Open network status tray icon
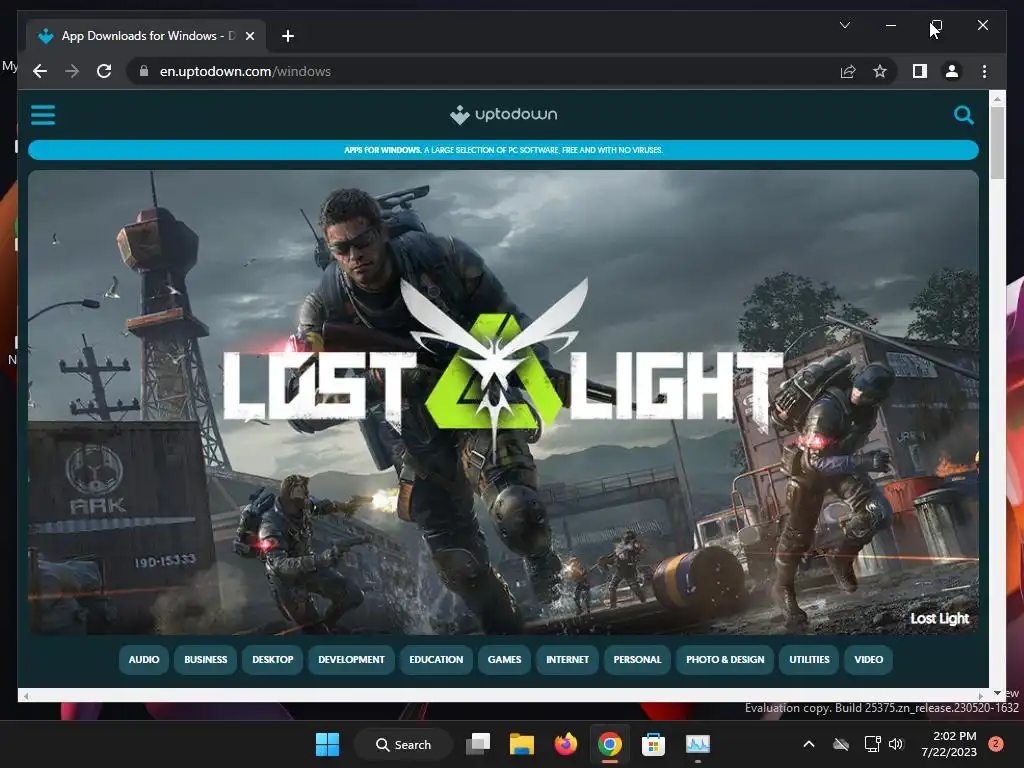The image size is (1024, 768). 872,744
